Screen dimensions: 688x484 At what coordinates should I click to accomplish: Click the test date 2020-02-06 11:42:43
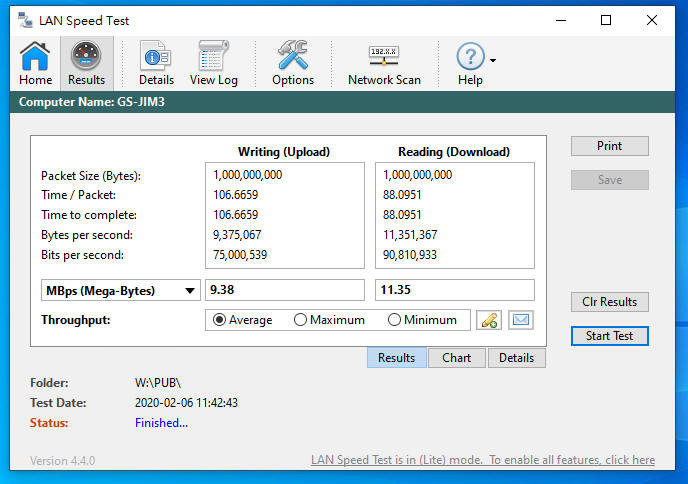click(x=186, y=403)
